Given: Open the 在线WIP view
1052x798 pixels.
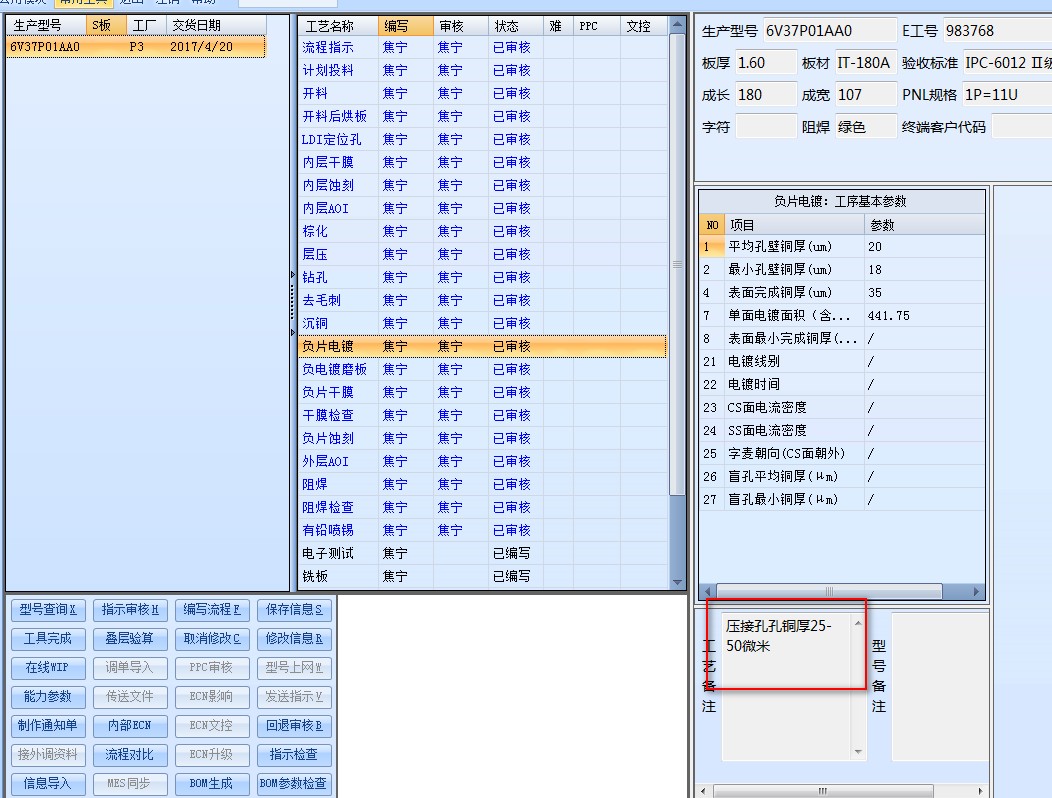Looking at the screenshot, I should click(48, 667).
